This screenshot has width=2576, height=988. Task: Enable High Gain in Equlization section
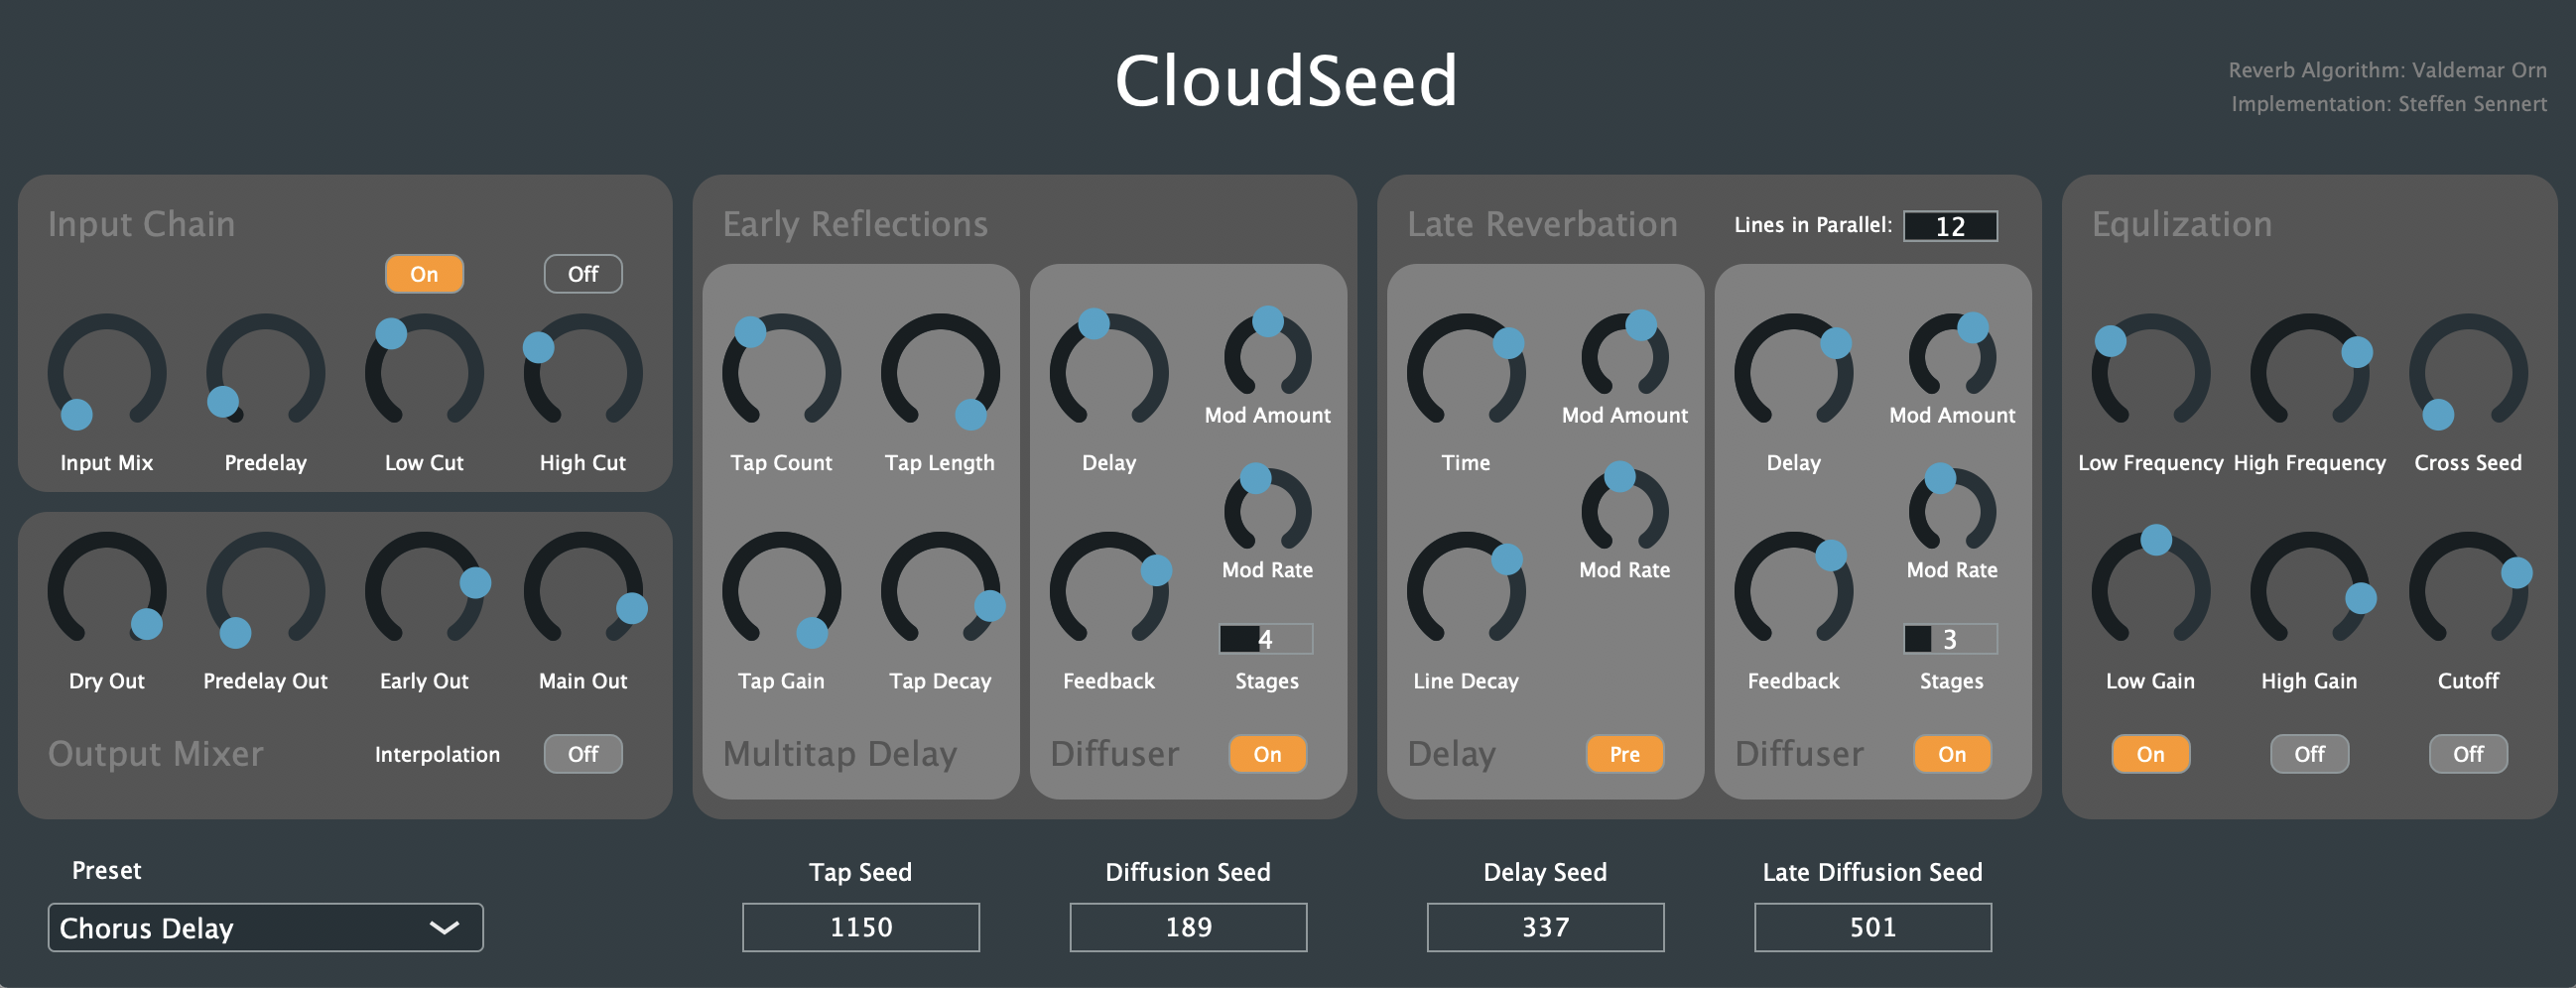tap(2309, 754)
